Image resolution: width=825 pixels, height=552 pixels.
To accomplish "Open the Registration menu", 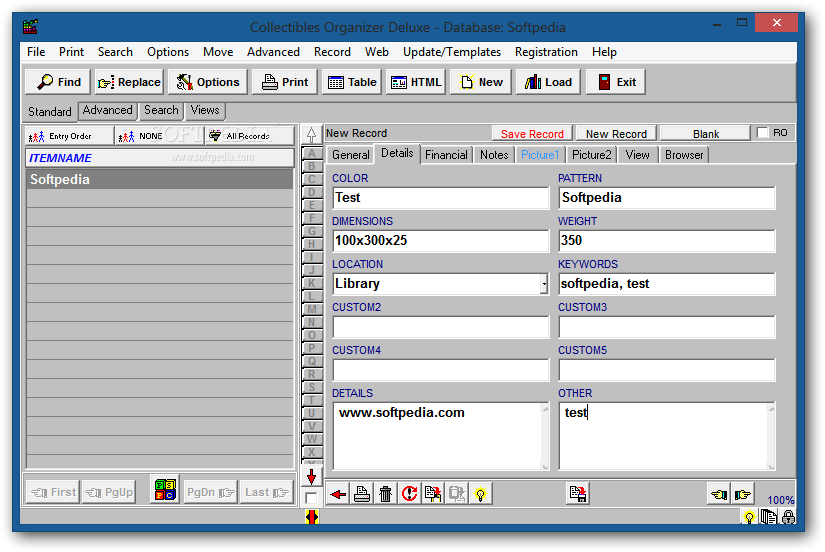I will tap(546, 52).
